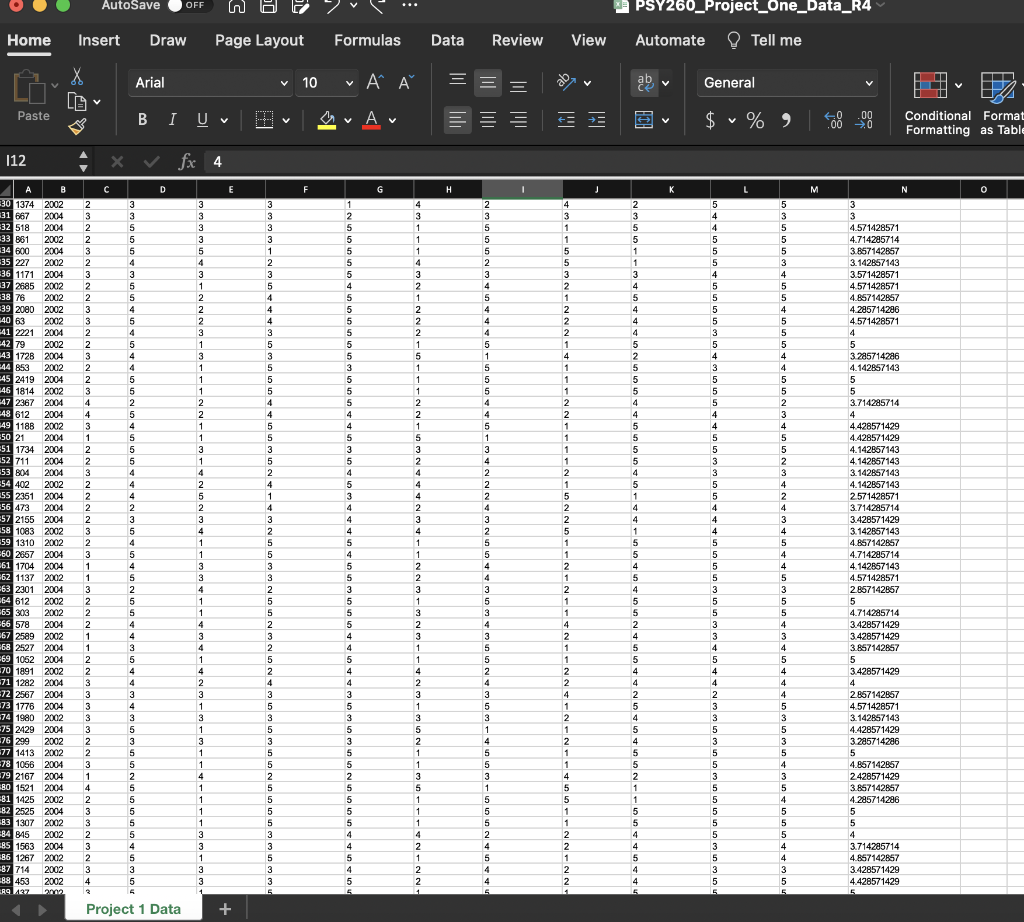This screenshot has height=922, width=1024.
Task: Expand wrap text options arrow
Action: pos(665,83)
